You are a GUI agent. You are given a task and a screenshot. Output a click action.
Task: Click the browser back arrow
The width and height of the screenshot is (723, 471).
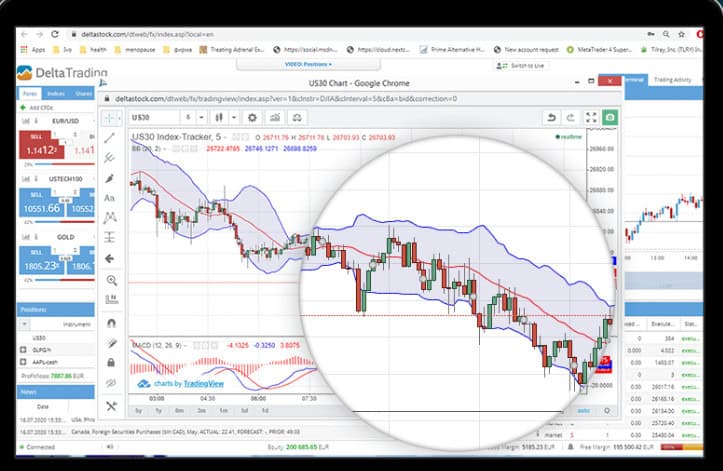[x=24, y=34]
